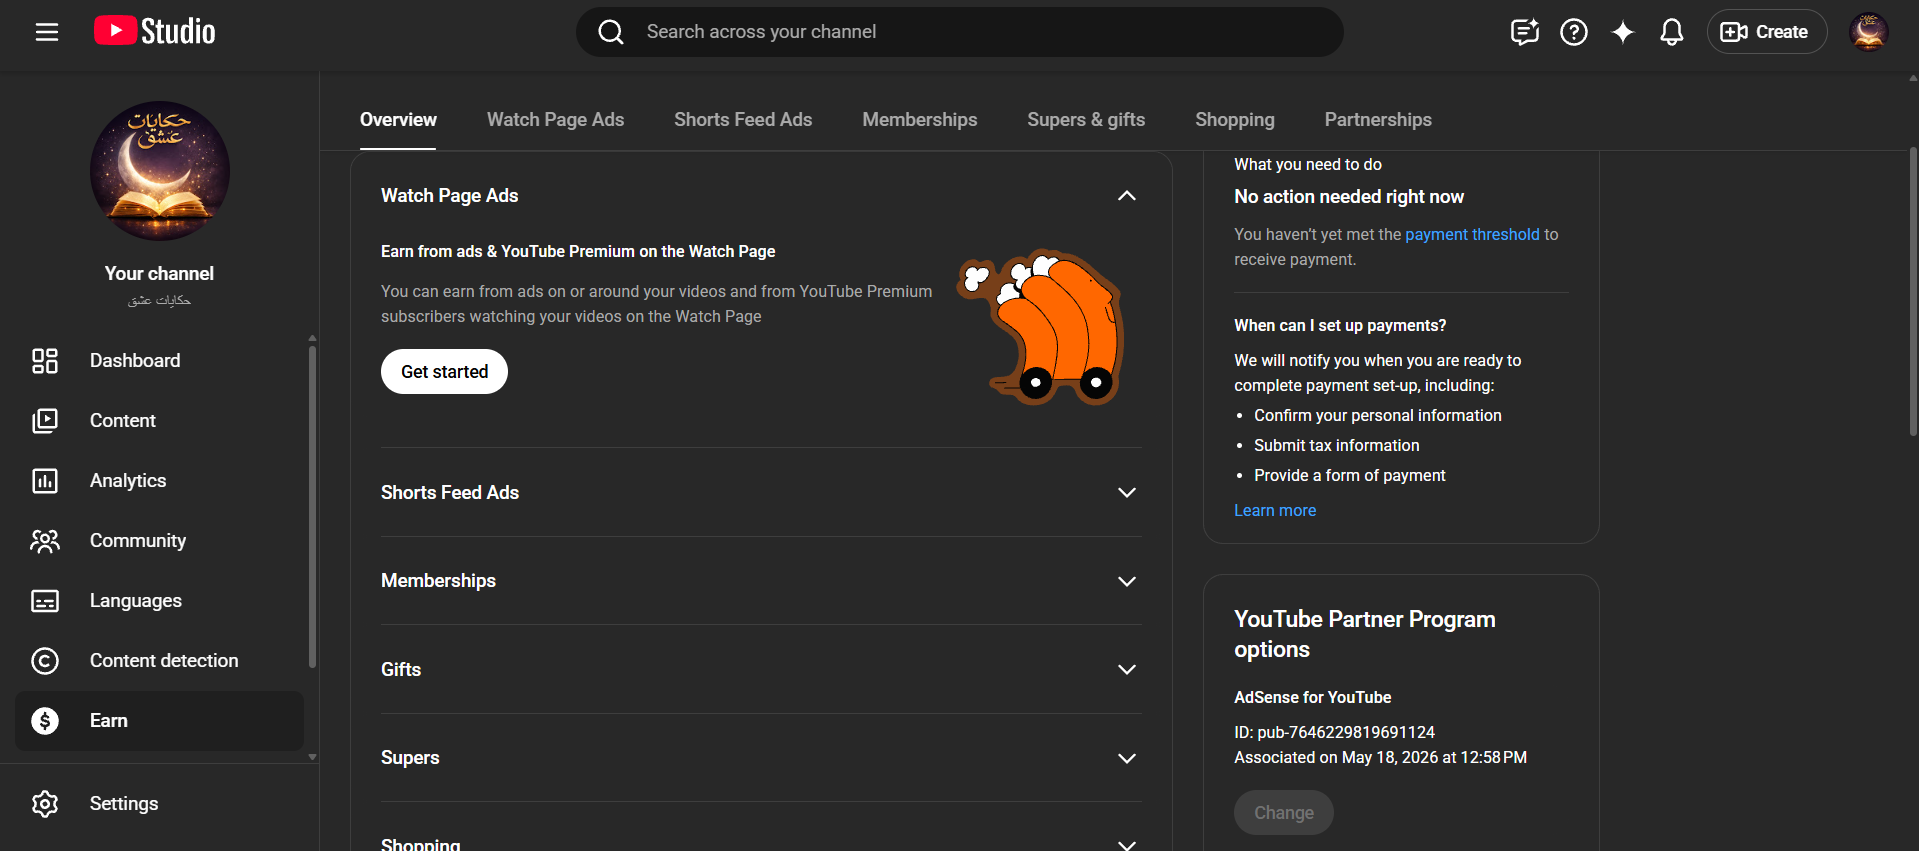This screenshot has height=851, width=1919.
Task: Open the hamburger navigation menu
Action: click(47, 32)
